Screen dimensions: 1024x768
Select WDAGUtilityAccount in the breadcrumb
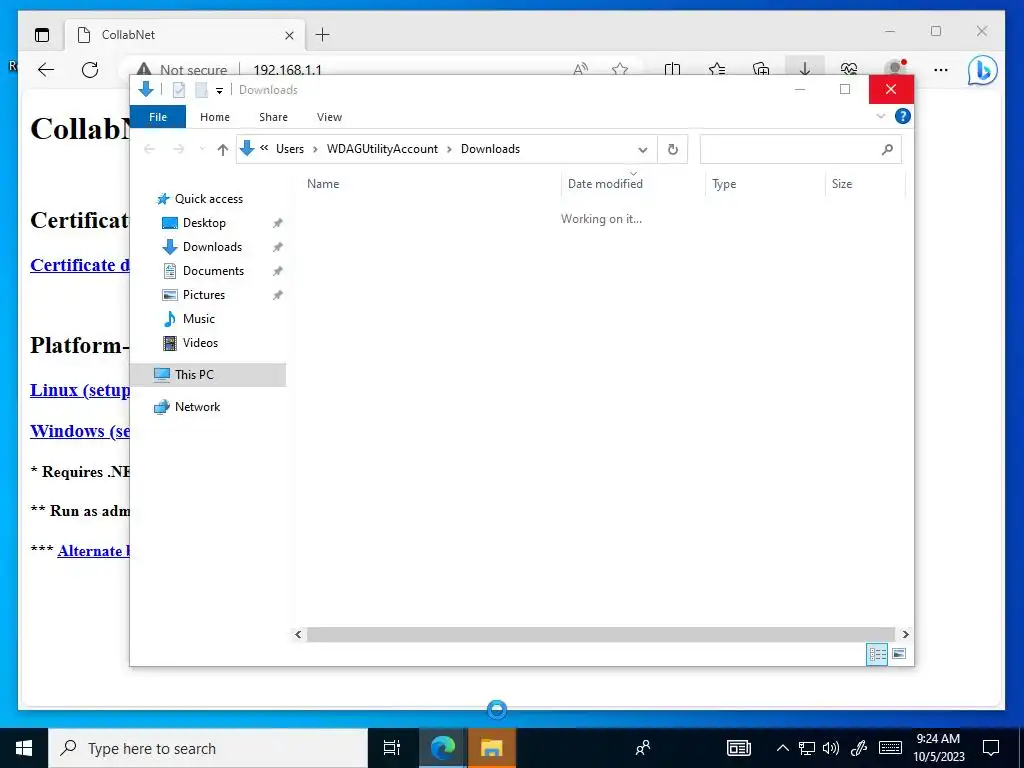click(382, 149)
